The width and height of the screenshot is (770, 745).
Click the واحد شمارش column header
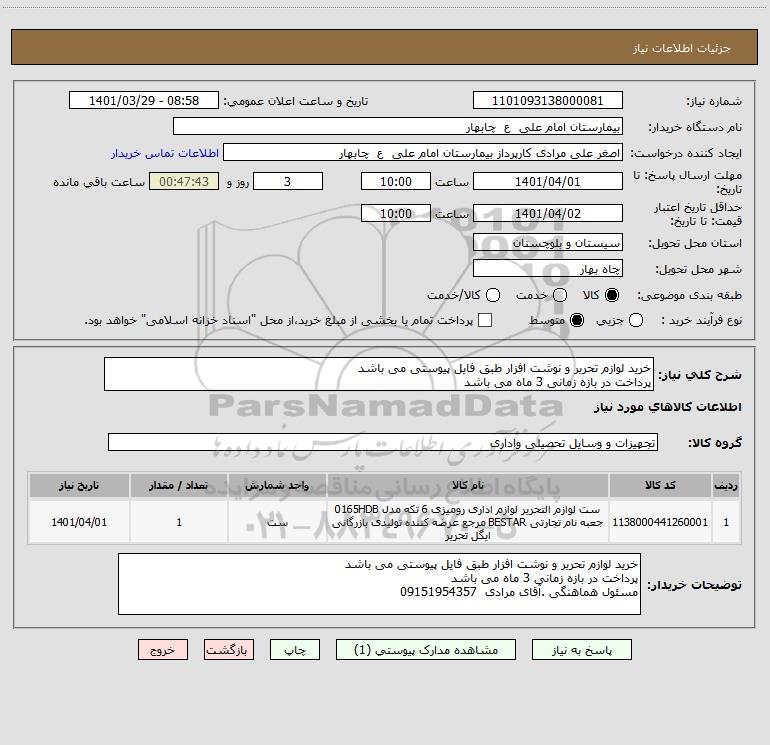coord(277,486)
